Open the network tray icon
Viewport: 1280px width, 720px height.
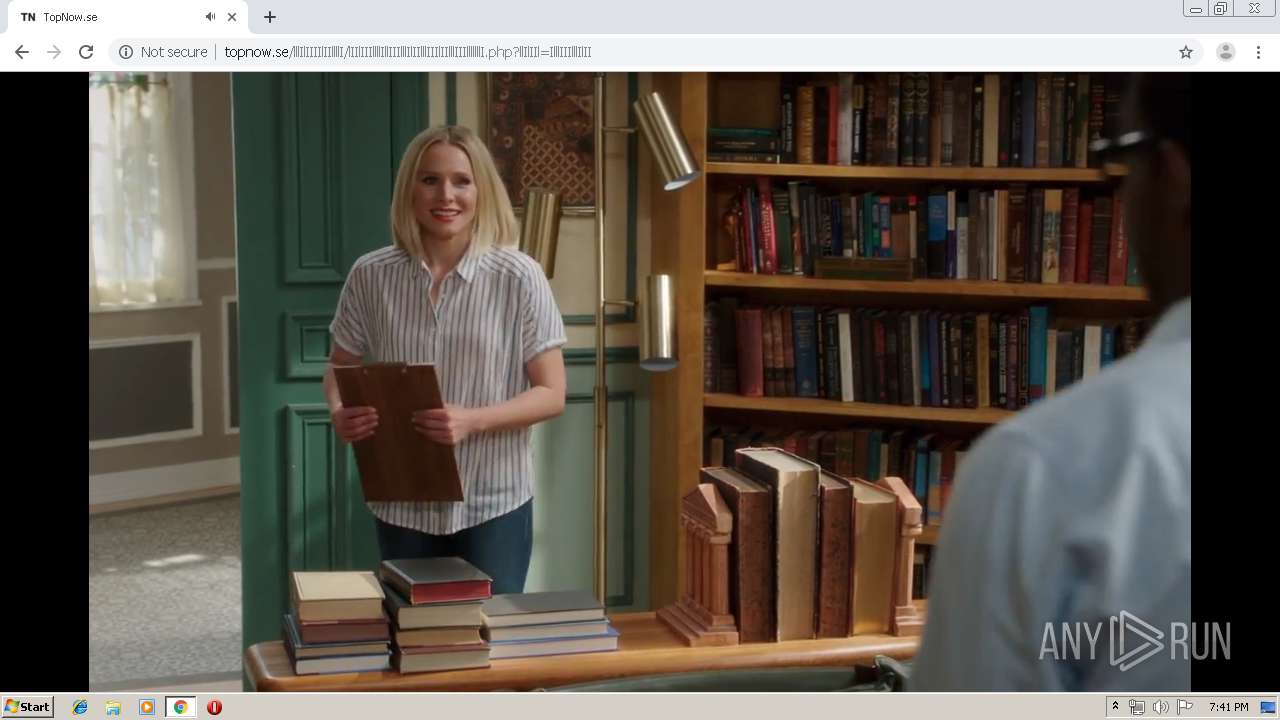pos(1137,707)
